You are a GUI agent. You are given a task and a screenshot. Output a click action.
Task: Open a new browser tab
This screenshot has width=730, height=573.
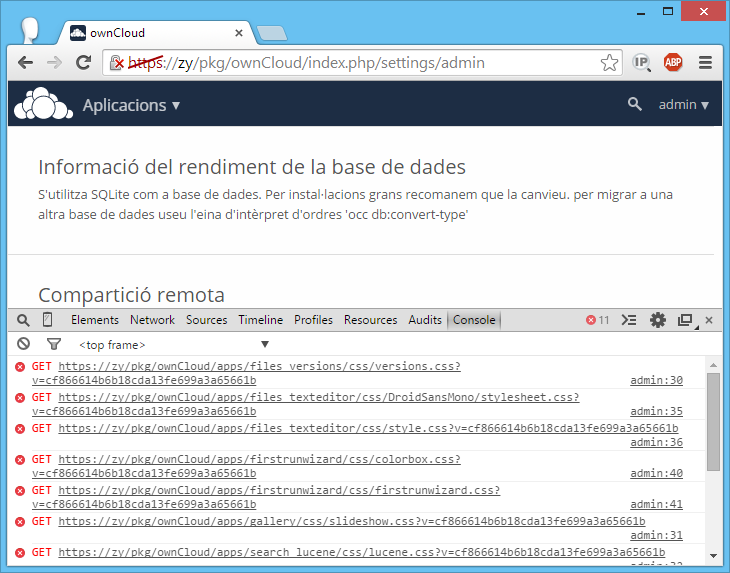[272, 33]
